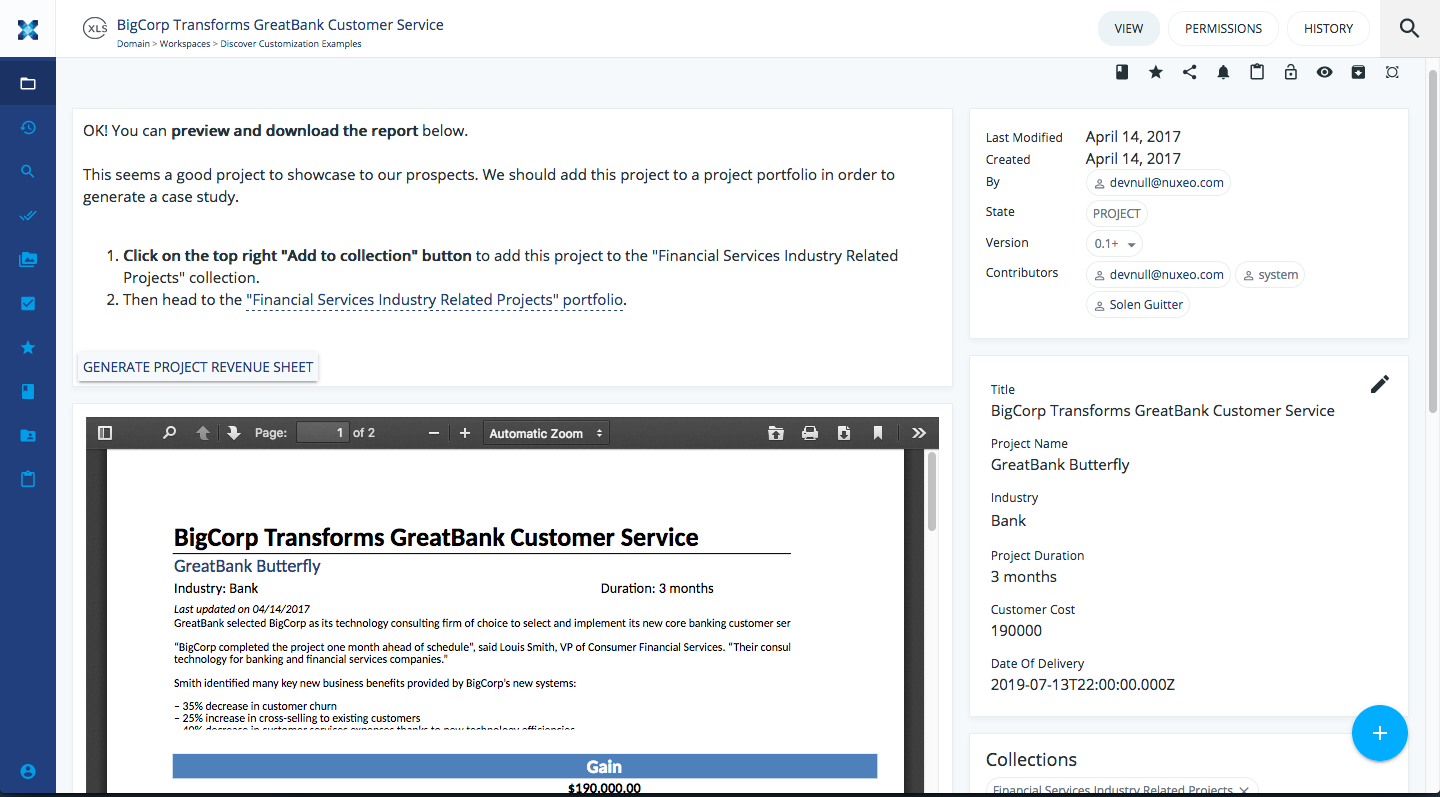Click the Add to collection bookmark icon
This screenshot has height=797, width=1440.
click(1122, 72)
